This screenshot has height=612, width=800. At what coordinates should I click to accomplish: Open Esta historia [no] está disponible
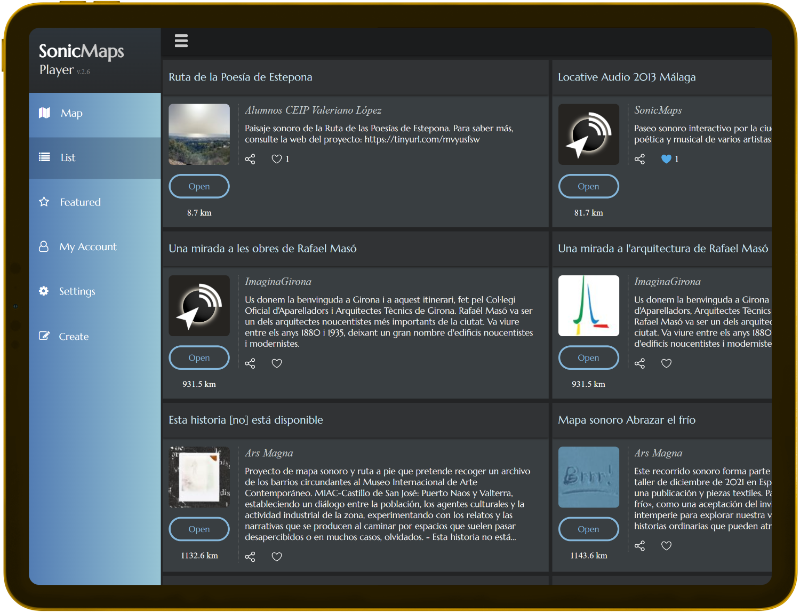(x=199, y=529)
